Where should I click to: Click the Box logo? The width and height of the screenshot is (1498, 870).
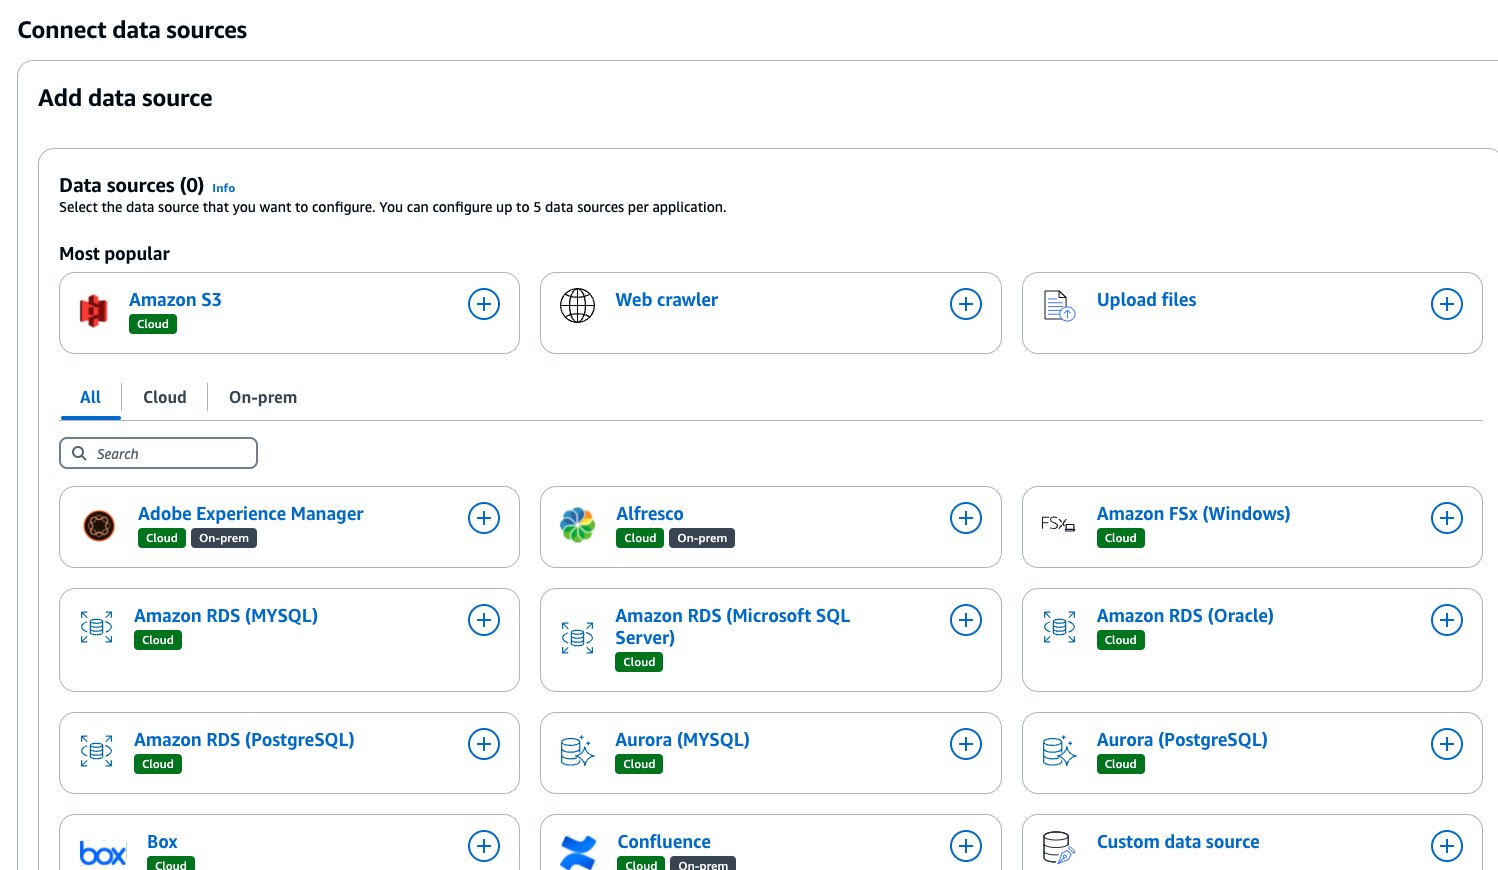click(x=103, y=854)
